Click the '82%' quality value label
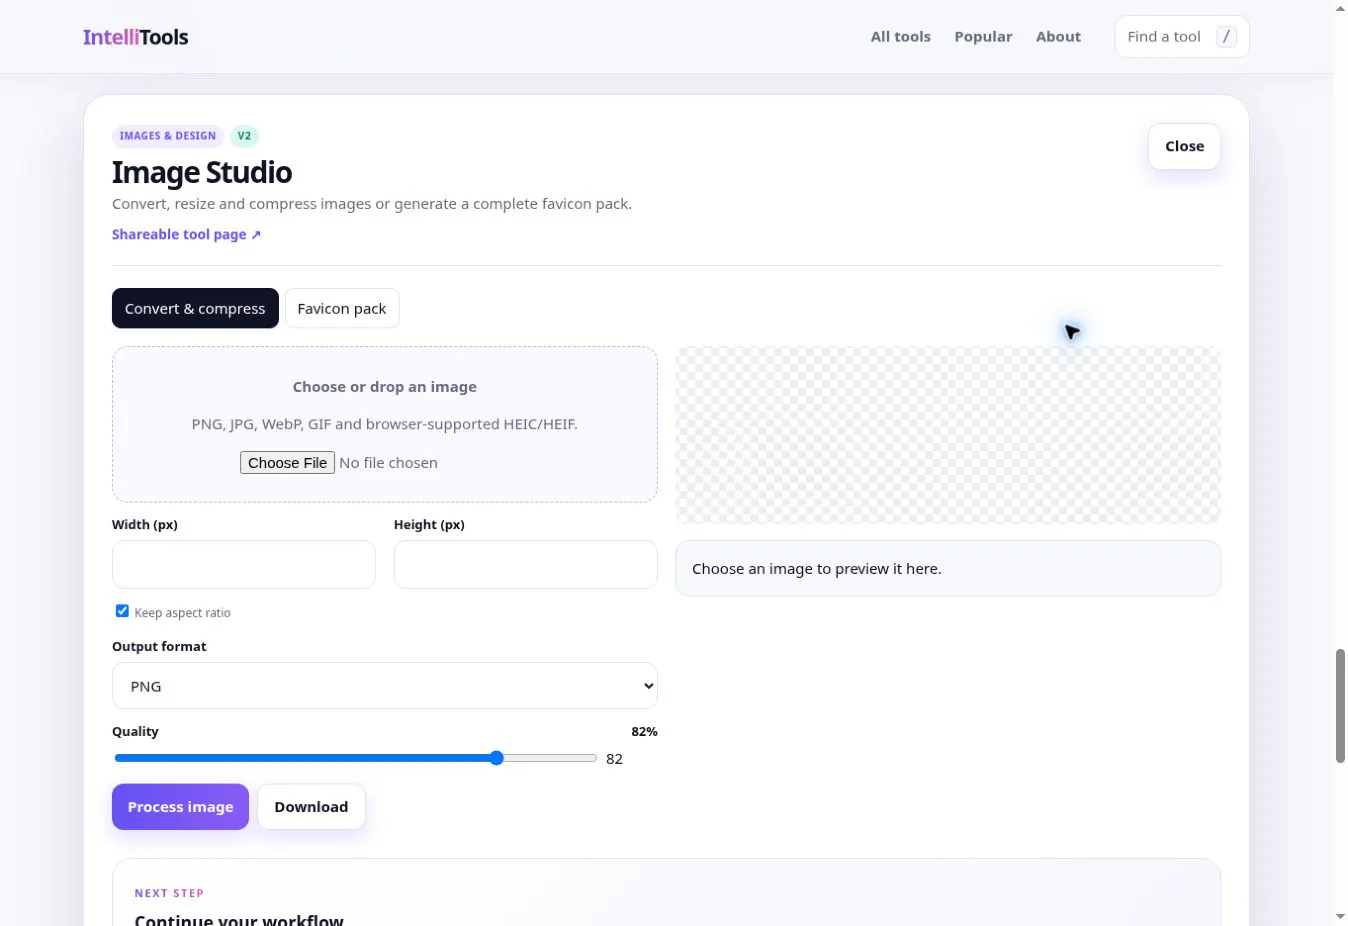 (x=644, y=732)
